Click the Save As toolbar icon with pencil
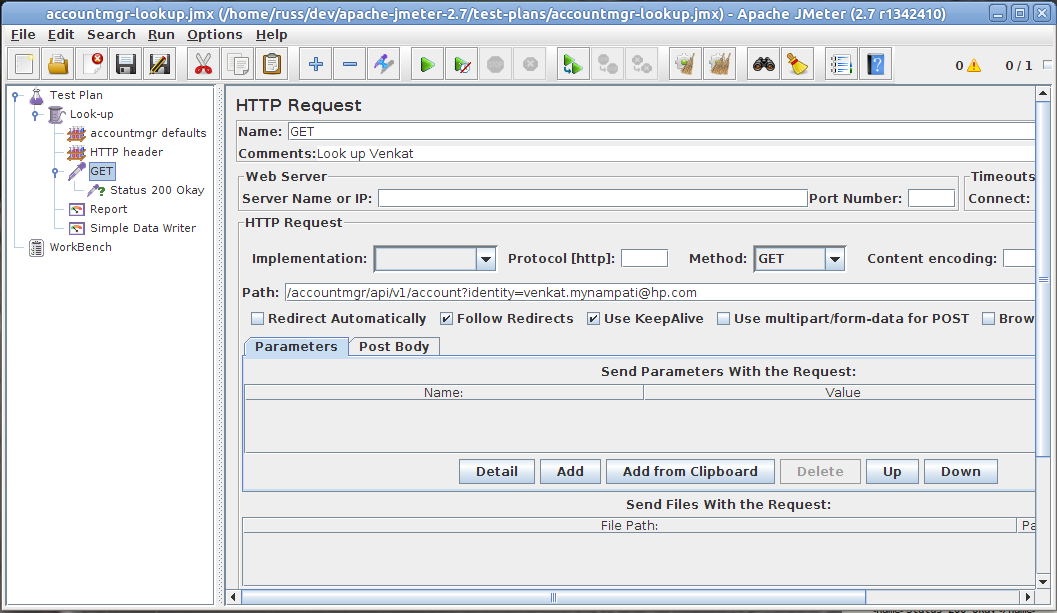Image resolution: width=1057 pixels, height=613 pixels. click(159, 65)
